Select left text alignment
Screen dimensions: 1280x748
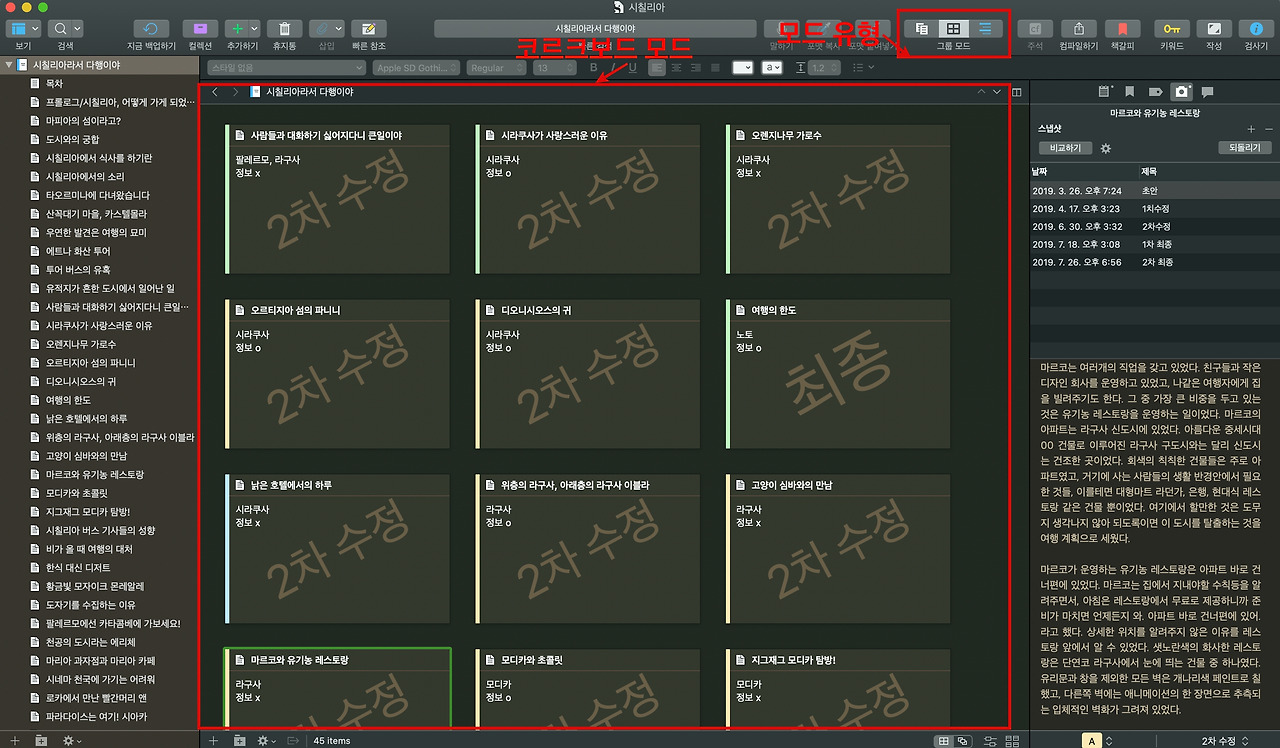point(657,68)
